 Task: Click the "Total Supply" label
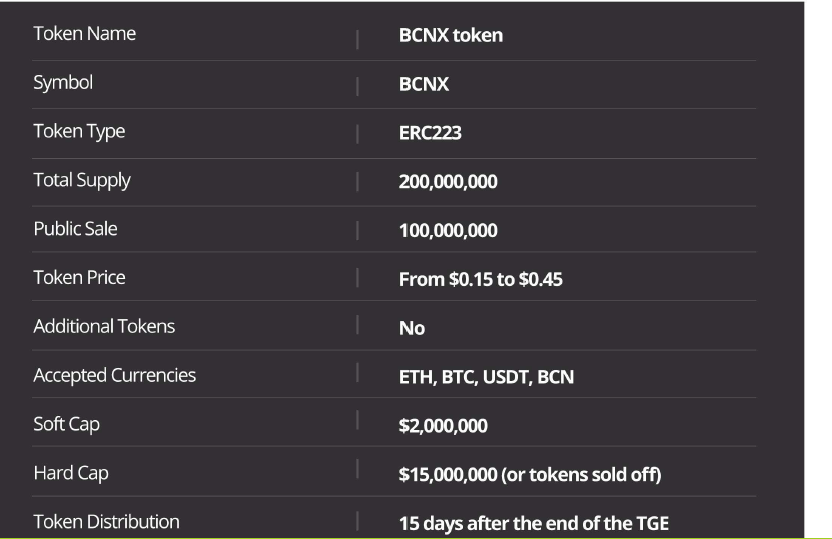[x=82, y=181]
